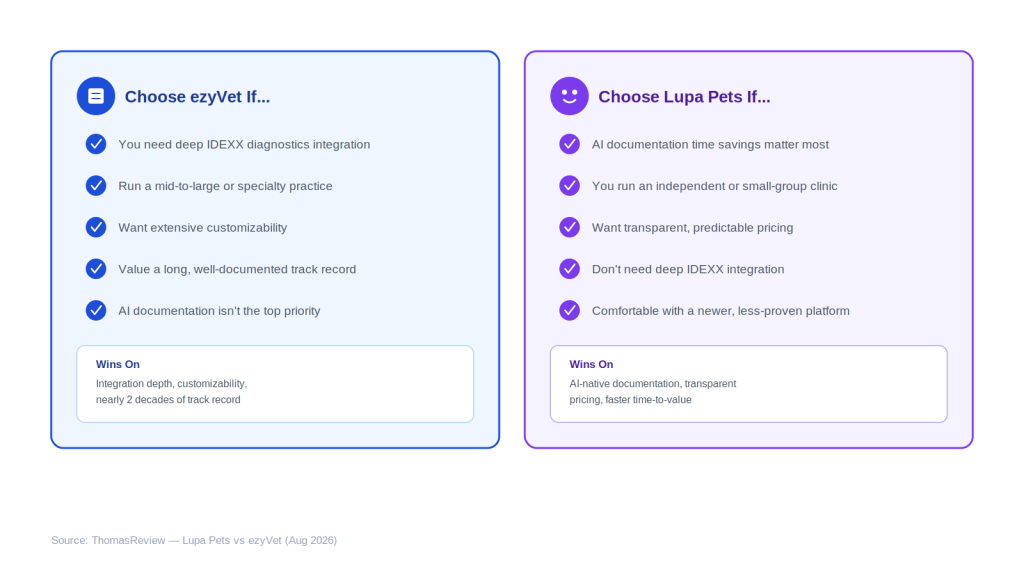This screenshot has height=576, width=1024.
Task: Click checkmark beside Want extensive customizability
Action: pyautogui.click(x=96, y=227)
